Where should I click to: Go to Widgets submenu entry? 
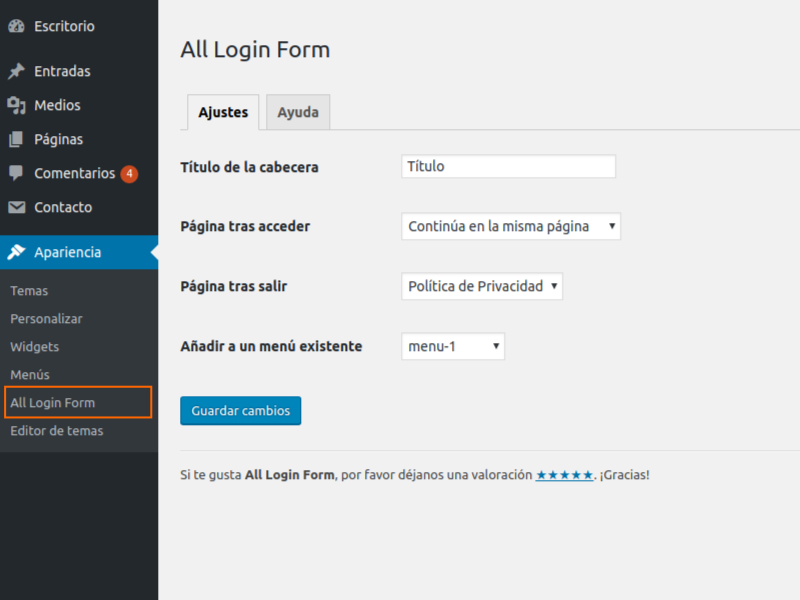click(35, 347)
